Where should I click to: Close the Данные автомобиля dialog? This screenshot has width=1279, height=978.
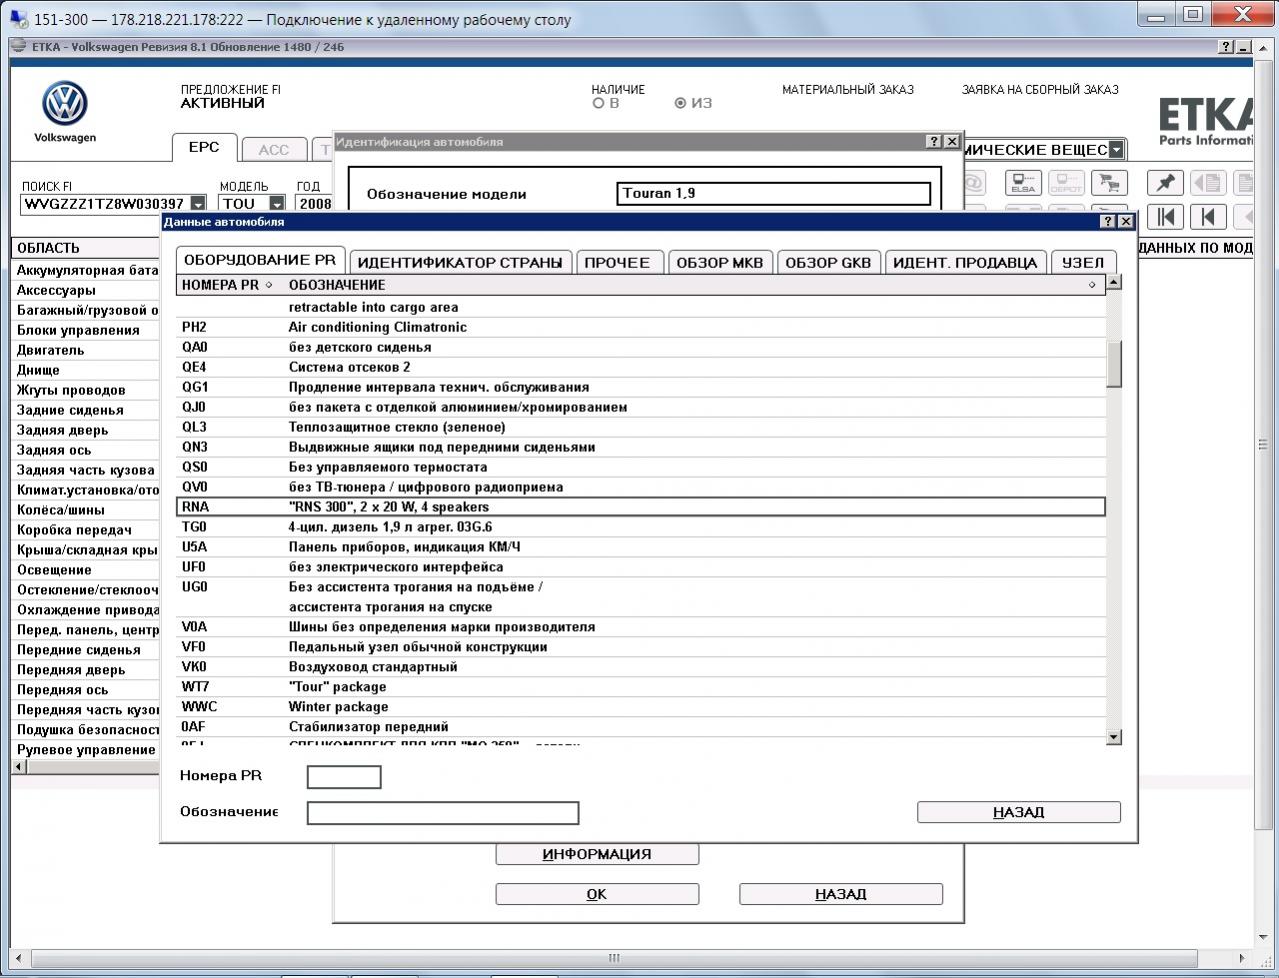point(1125,222)
